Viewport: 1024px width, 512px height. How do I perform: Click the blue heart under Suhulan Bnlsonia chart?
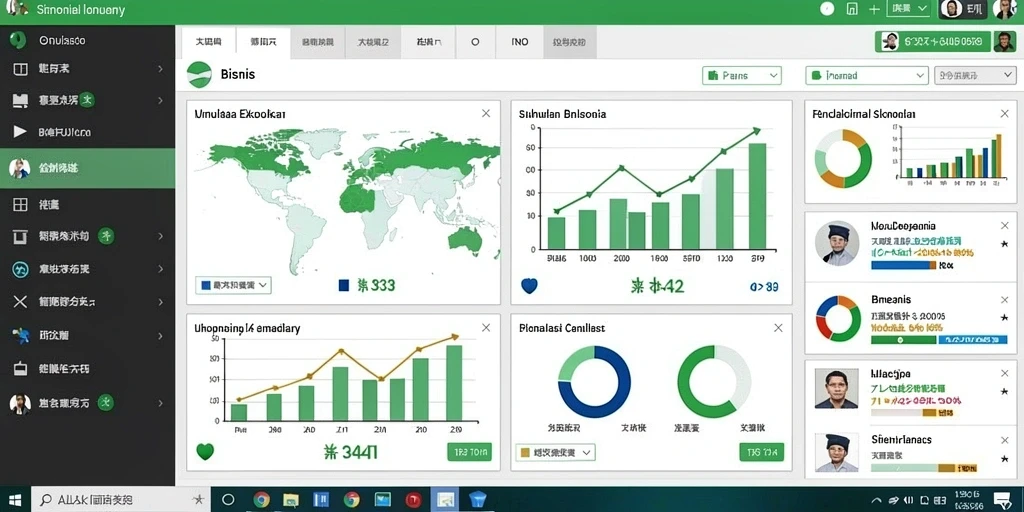[x=529, y=285]
